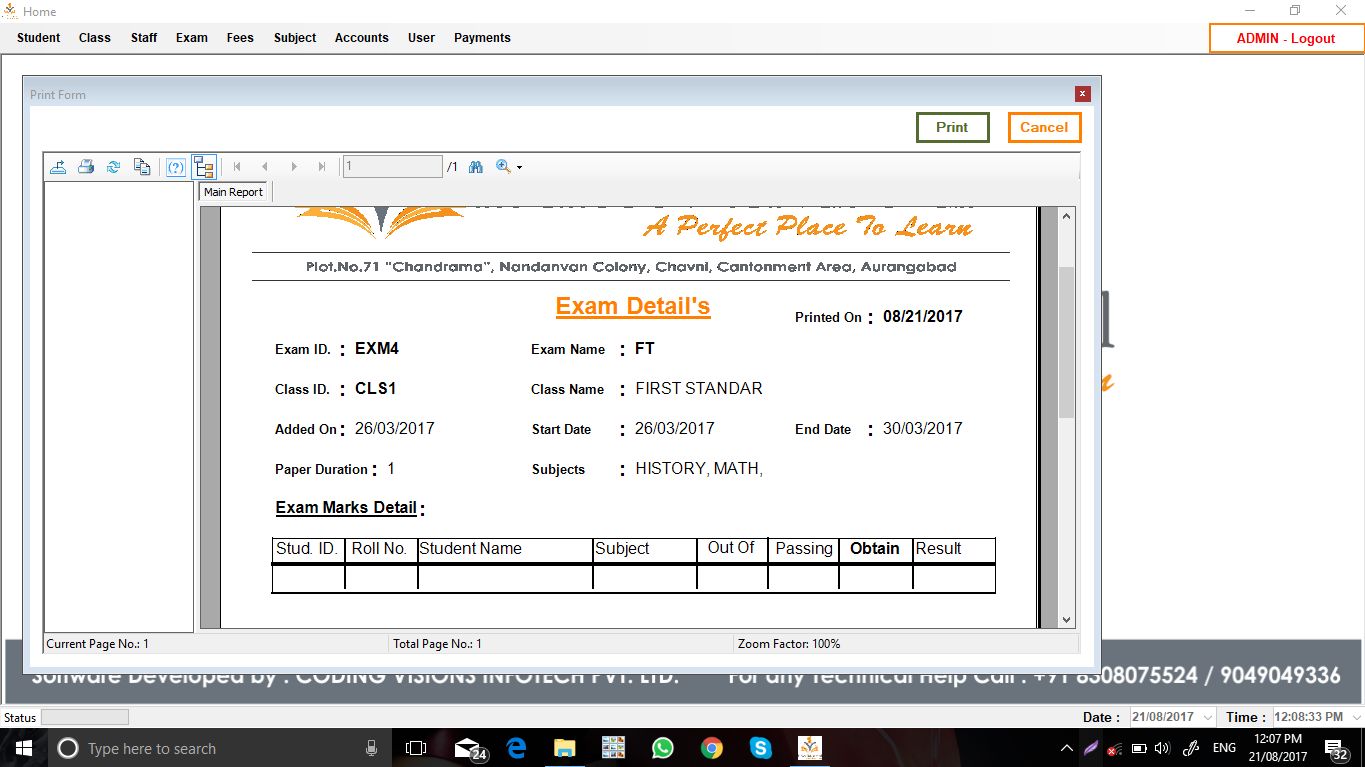1365x767 pixels.
Task: Open the Accounts menu
Action: [362, 38]
